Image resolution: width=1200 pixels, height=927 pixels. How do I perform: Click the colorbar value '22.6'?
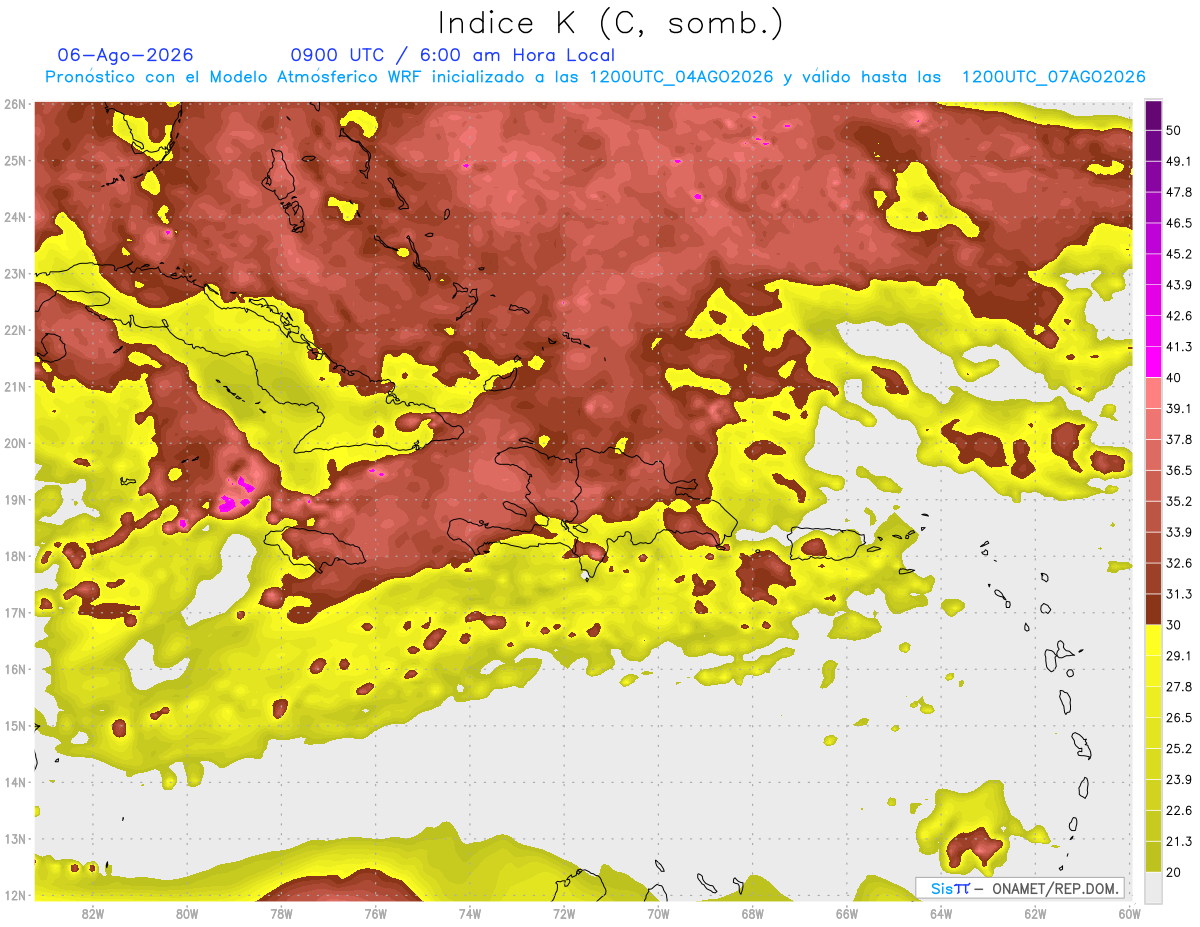point(1179,811)
